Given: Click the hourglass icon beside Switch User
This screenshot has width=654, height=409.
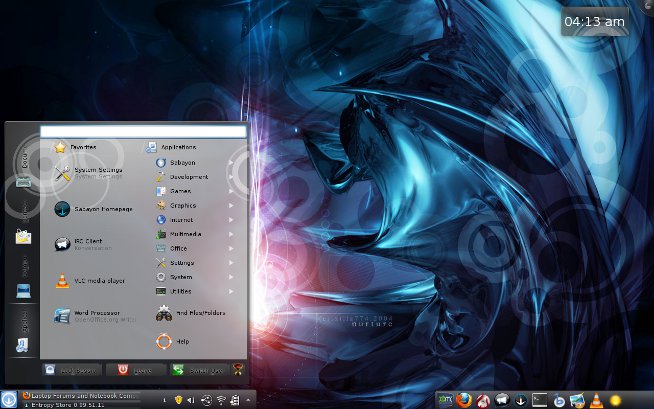Looking at the screenshot, I should pos(238,369).
